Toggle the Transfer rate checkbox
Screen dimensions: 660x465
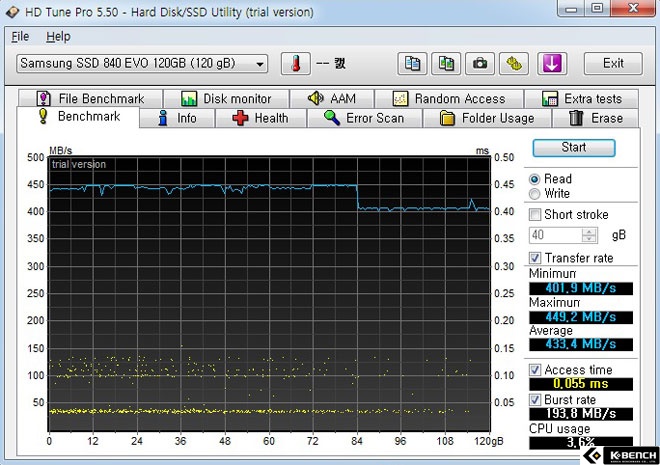click(x=535, y=258)
